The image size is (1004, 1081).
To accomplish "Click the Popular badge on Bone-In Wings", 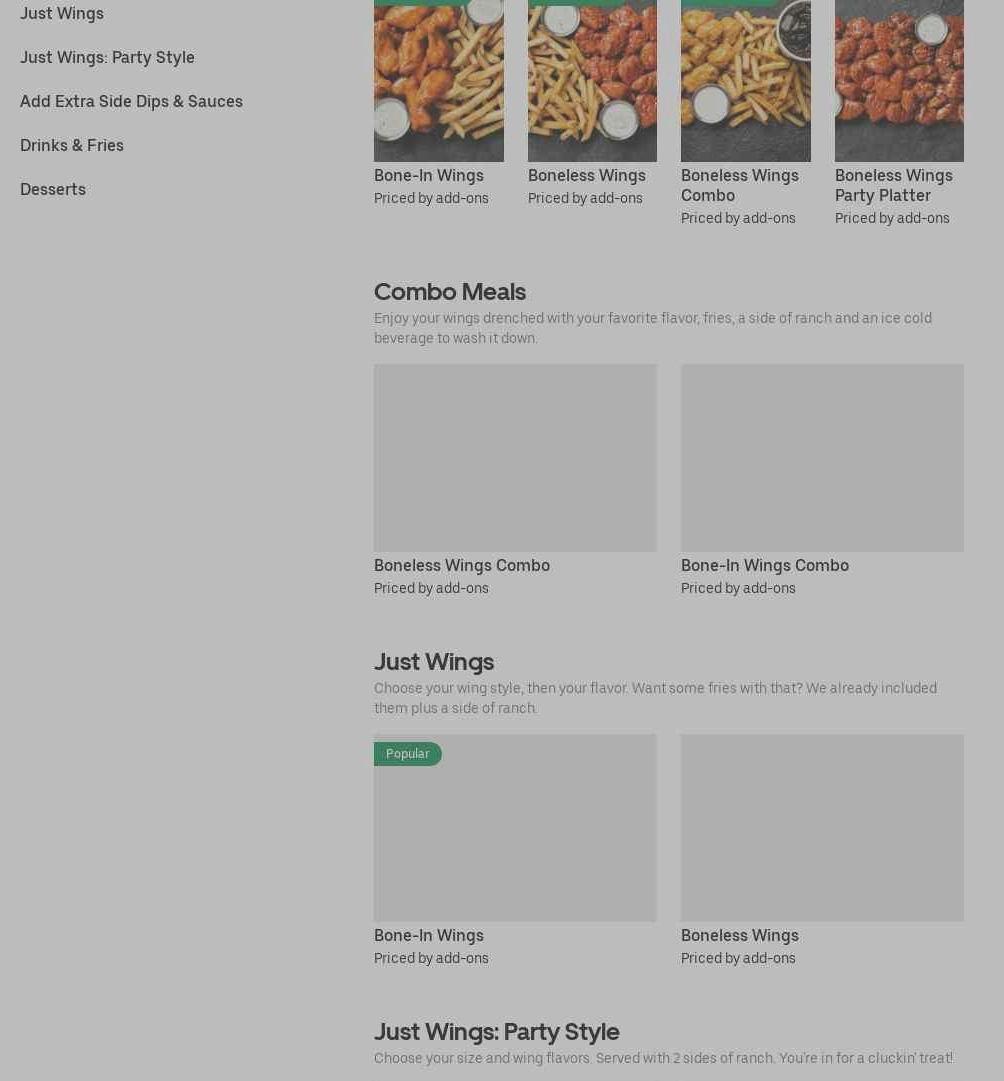I will tap(408, 754).
